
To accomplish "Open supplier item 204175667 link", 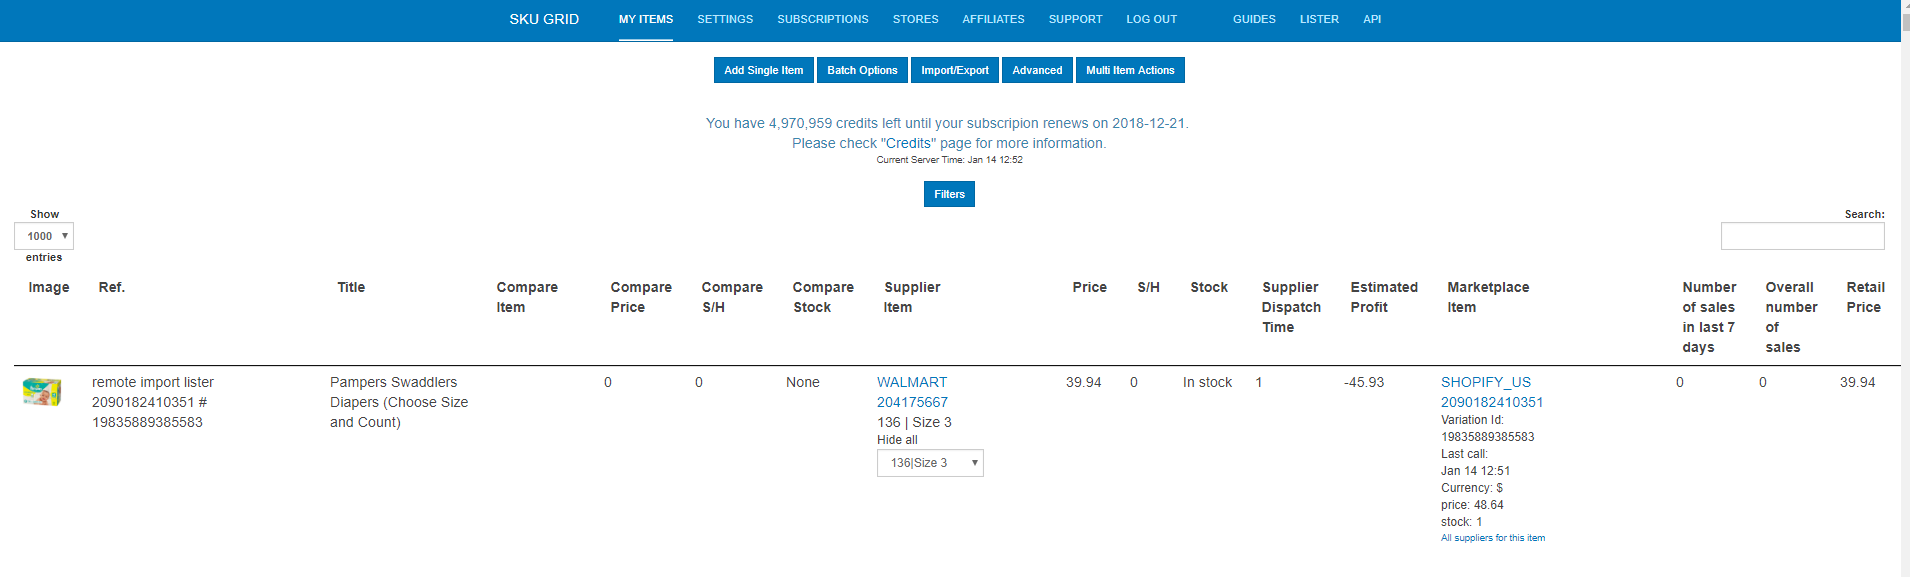I will (912, 402).
